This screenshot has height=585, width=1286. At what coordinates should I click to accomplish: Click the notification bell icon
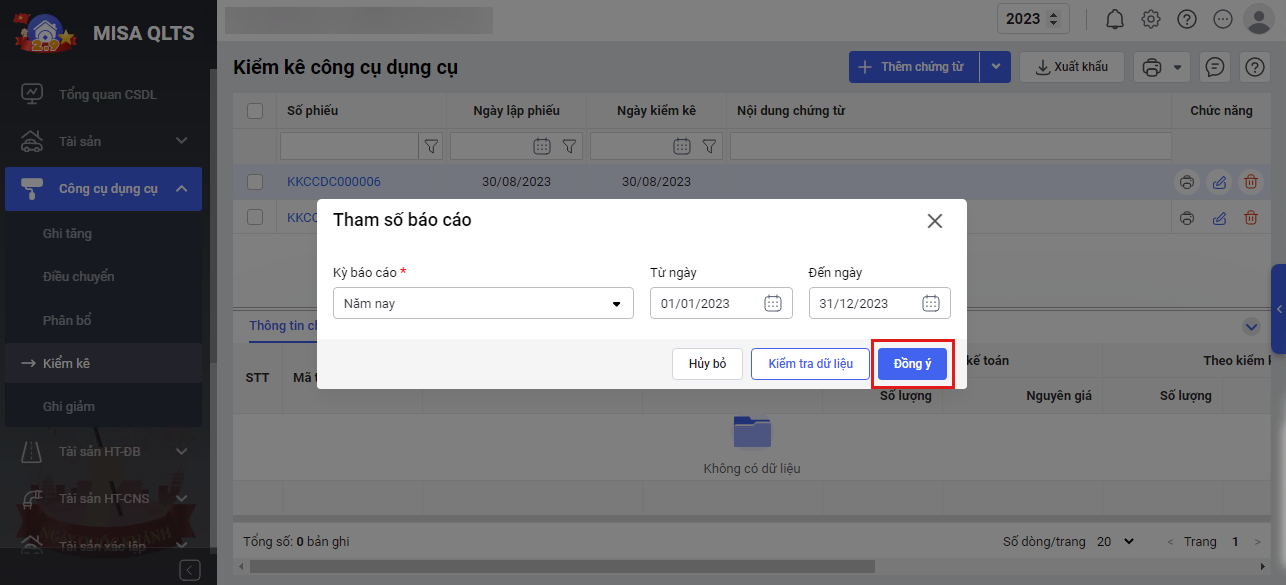point(1115,19)
